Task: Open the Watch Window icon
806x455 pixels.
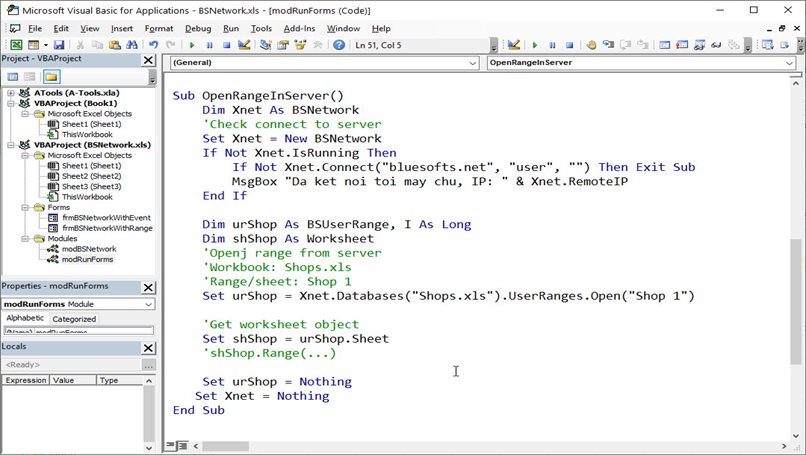Action: click(700, 45)
